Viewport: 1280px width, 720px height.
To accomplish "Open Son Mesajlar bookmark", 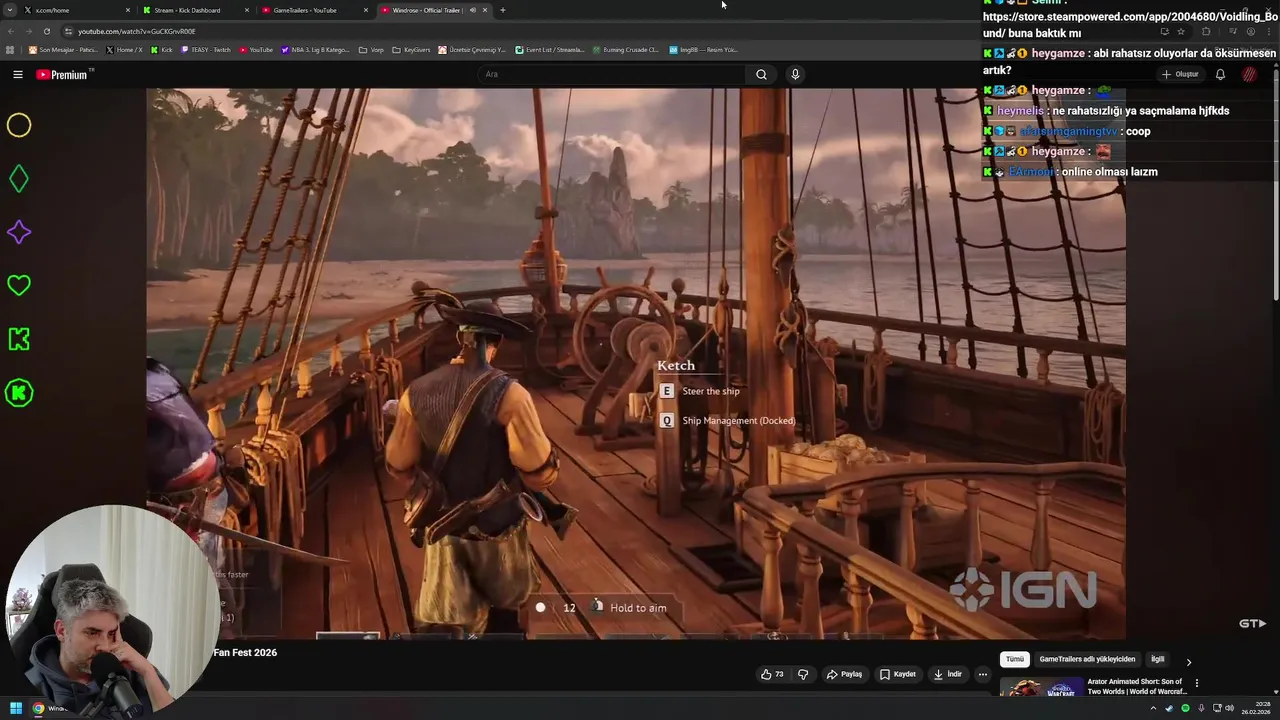I will 62,49.
